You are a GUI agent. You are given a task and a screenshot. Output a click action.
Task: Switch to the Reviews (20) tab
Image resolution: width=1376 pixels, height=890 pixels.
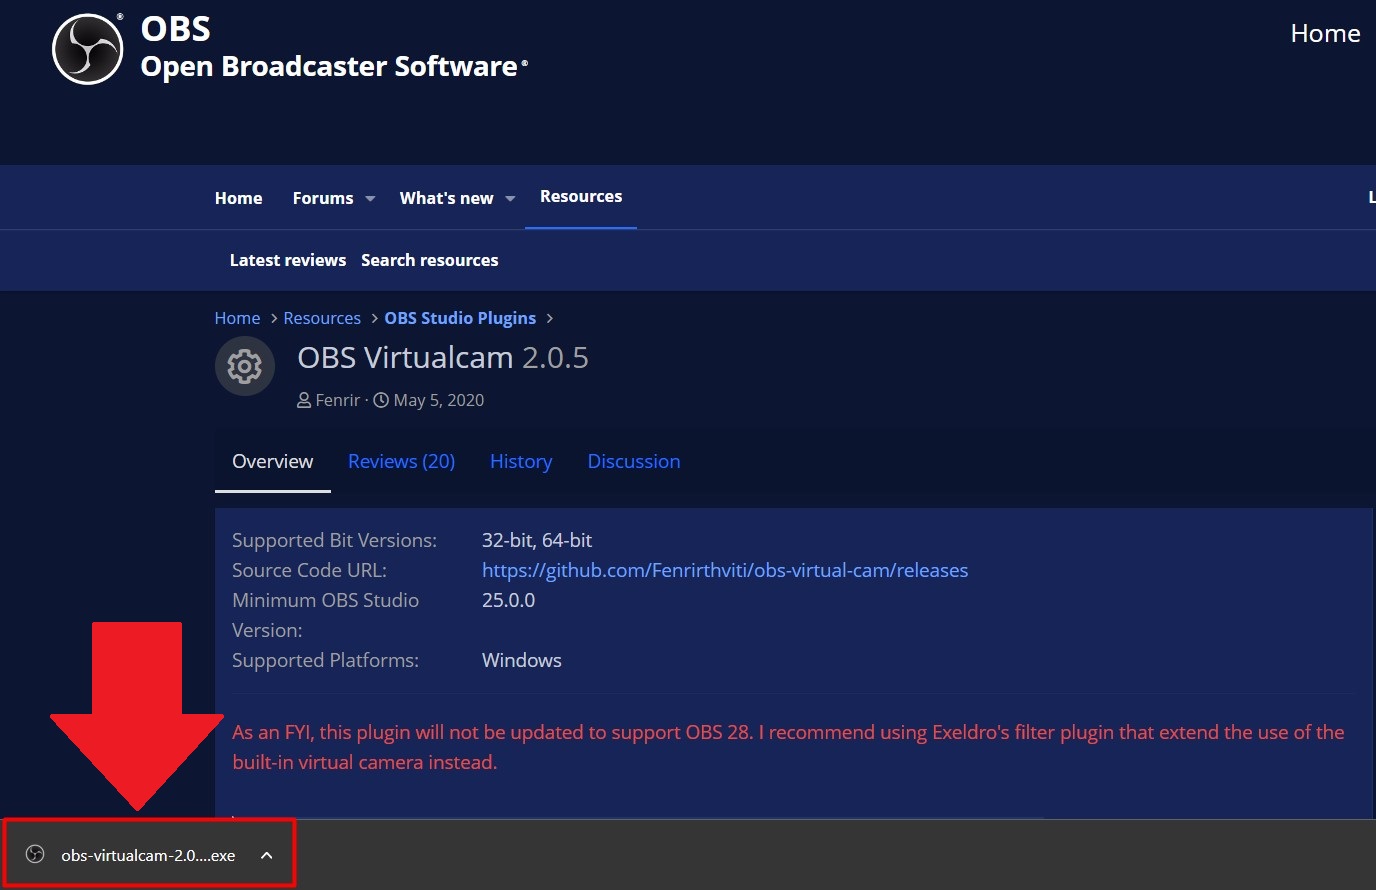pos(401,461)
